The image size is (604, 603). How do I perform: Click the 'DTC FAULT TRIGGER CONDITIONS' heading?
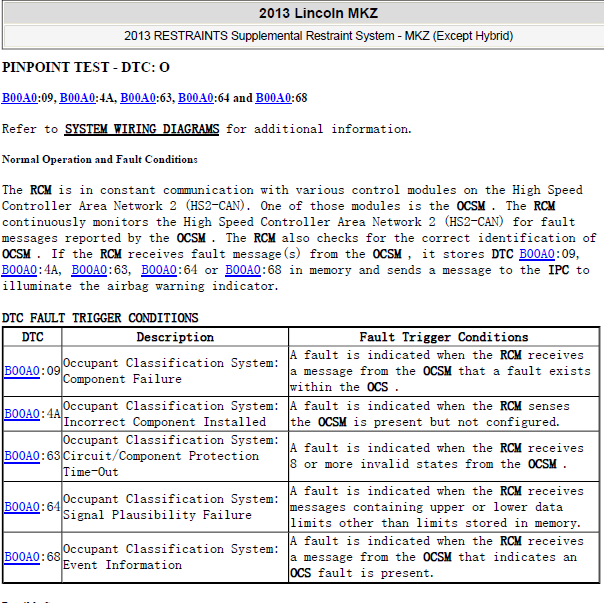coord(100,318)
